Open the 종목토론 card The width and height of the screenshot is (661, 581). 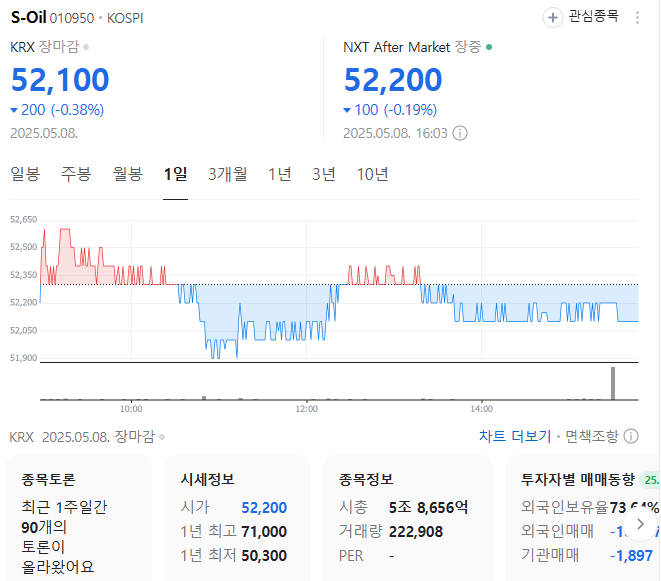click(78, 519)
